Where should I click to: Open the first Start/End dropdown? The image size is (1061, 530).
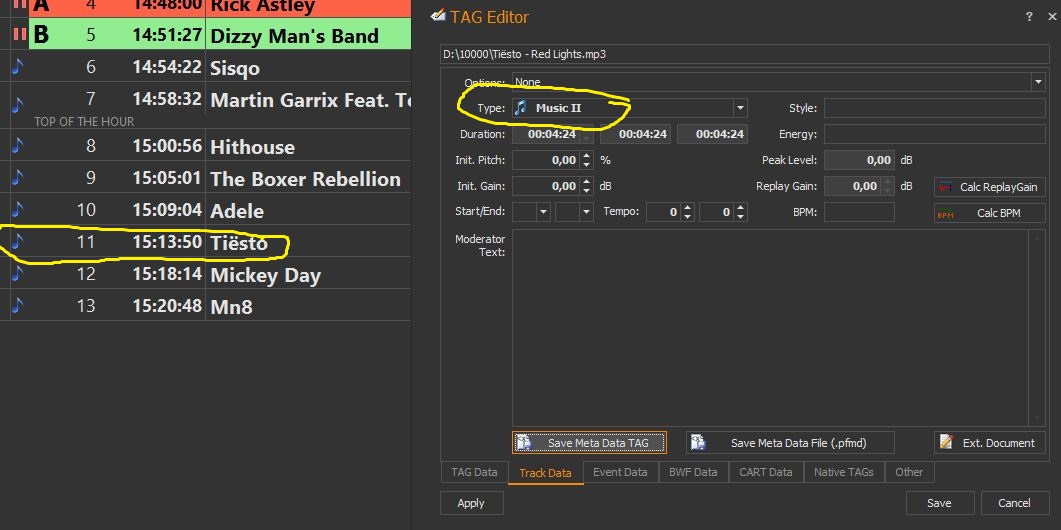[543, 212]
